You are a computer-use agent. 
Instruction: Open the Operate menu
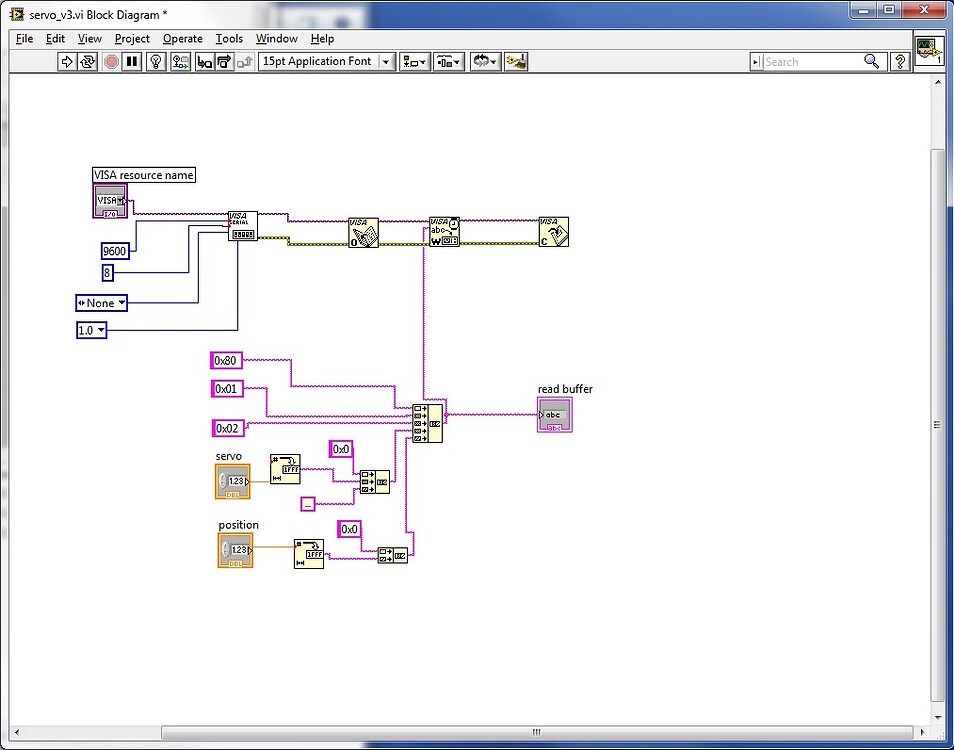coord(182,39)
